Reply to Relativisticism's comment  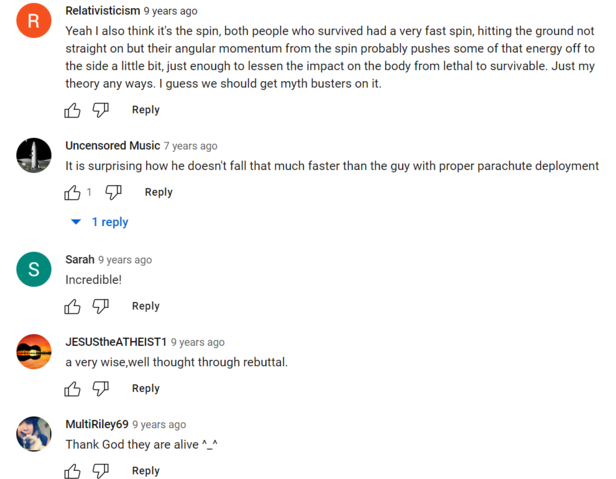(145, 110)
